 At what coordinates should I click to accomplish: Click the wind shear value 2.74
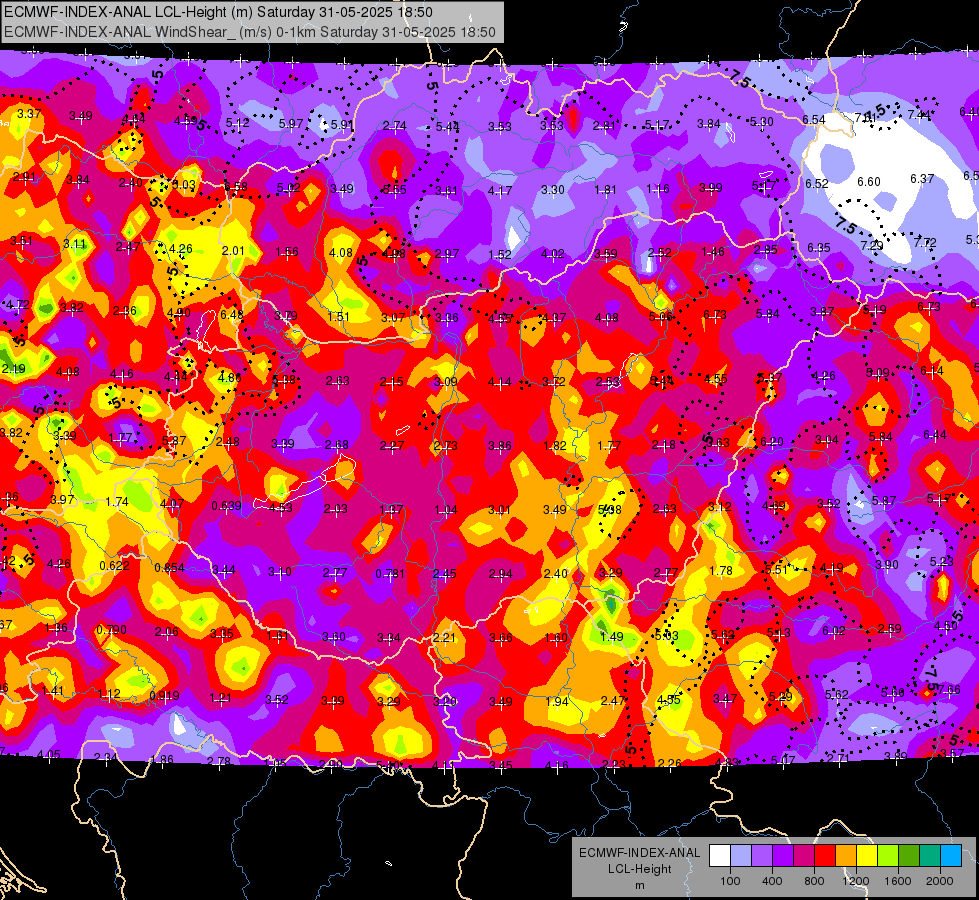click(x=395, y=126)
